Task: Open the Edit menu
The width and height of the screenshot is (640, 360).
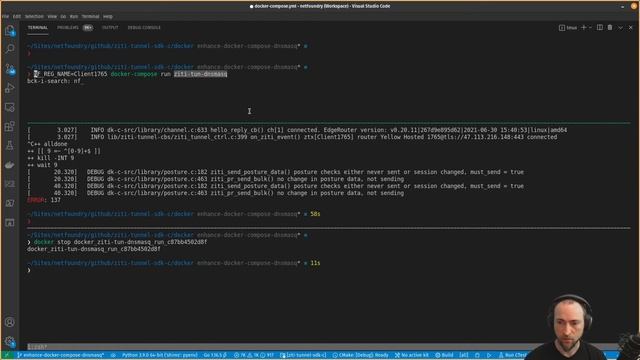Action: [x=17, y=16]
